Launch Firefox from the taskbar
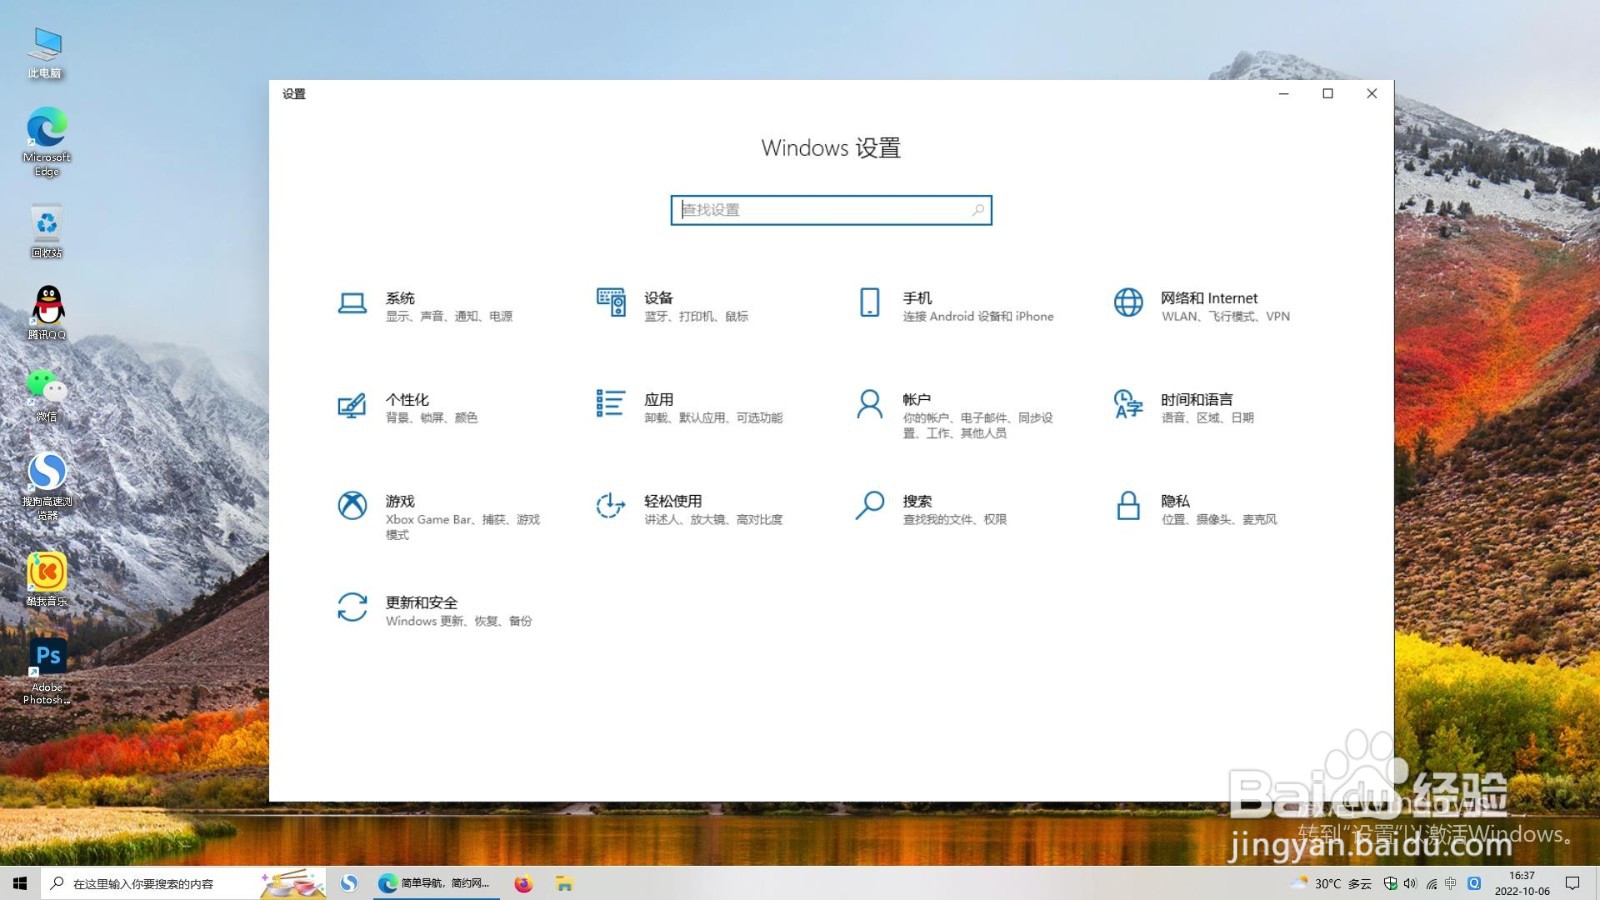1600x900 pixels. pyautogui.click(x=523, y=883)
